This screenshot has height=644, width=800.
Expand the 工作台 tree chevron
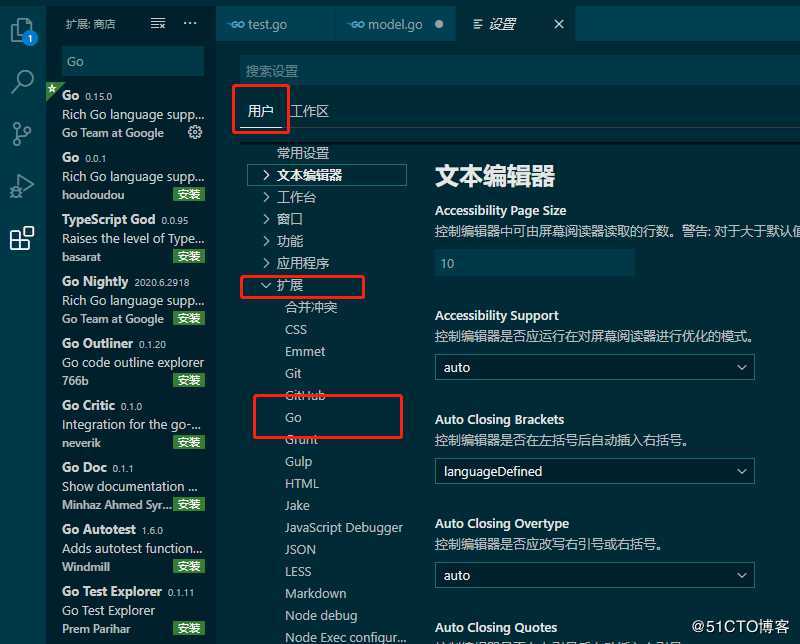[266, 197]
